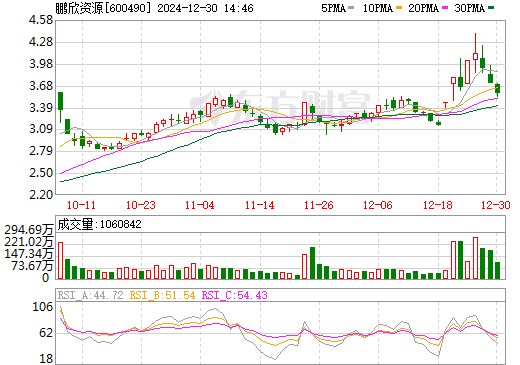Click the 2.20 price axis label
The width and height of the screenshot is (520, 365).
[41, 194]
